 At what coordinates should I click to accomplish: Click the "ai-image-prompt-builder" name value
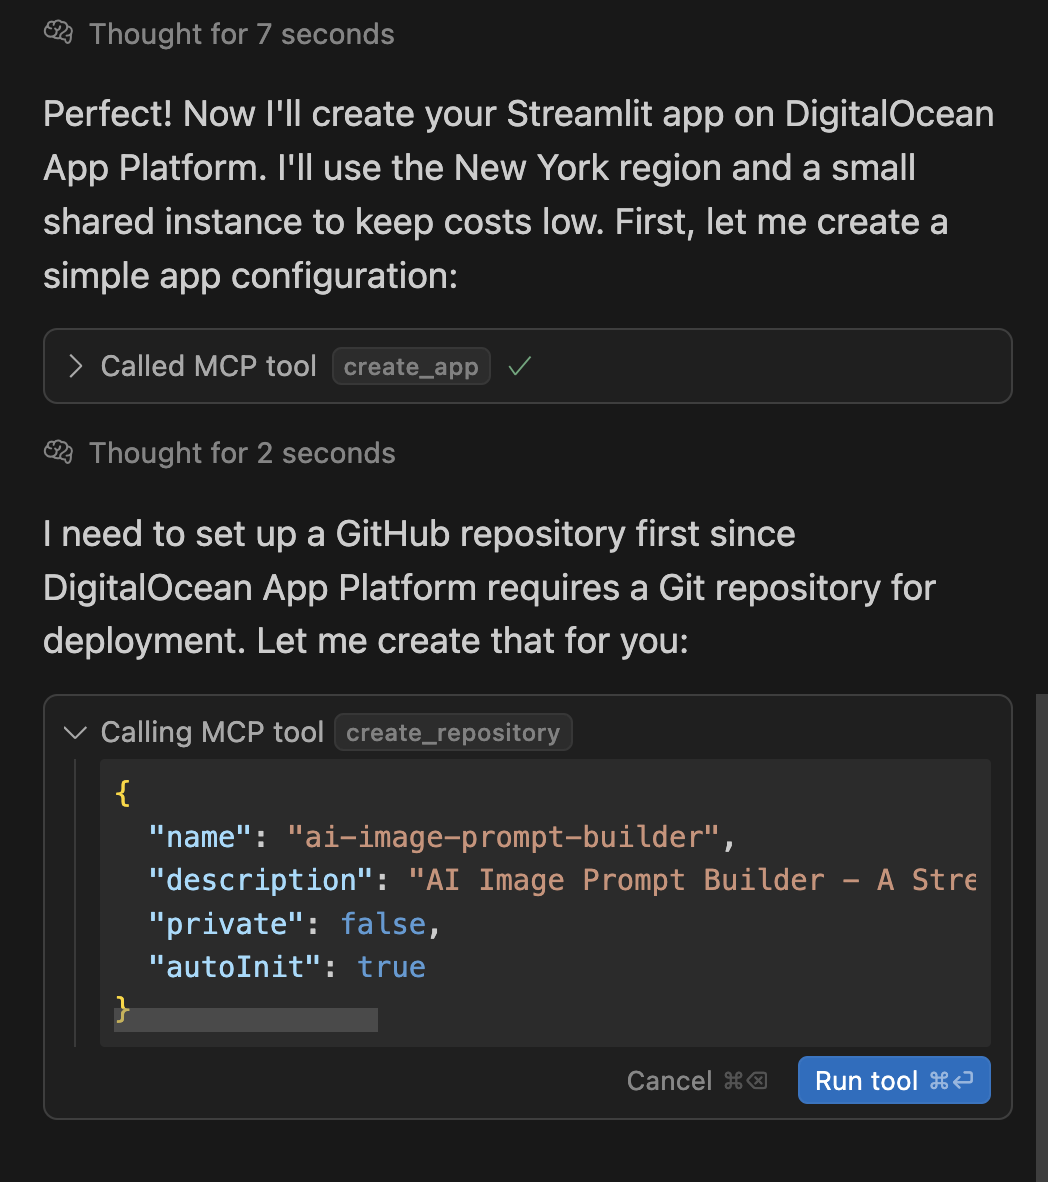pyautogui.click(x=502, y=837)
